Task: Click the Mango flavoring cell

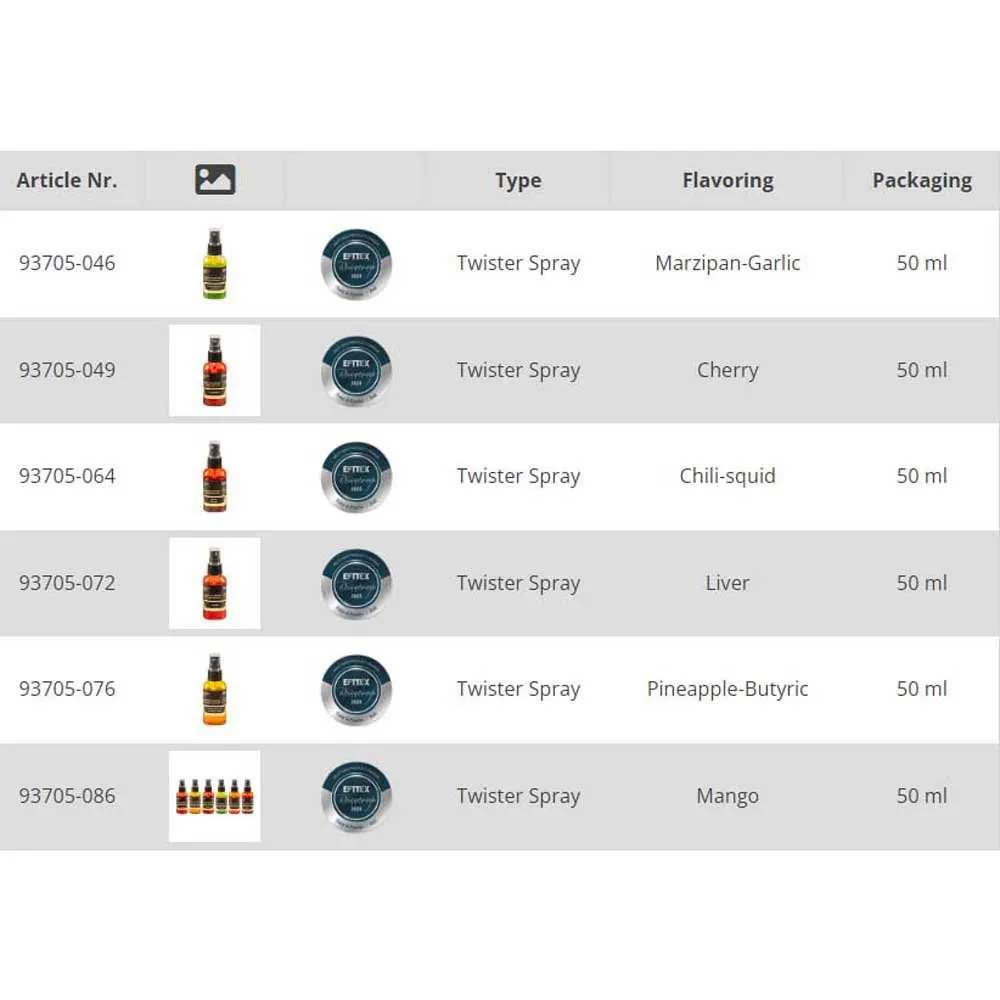Action: tap(727, 796)
